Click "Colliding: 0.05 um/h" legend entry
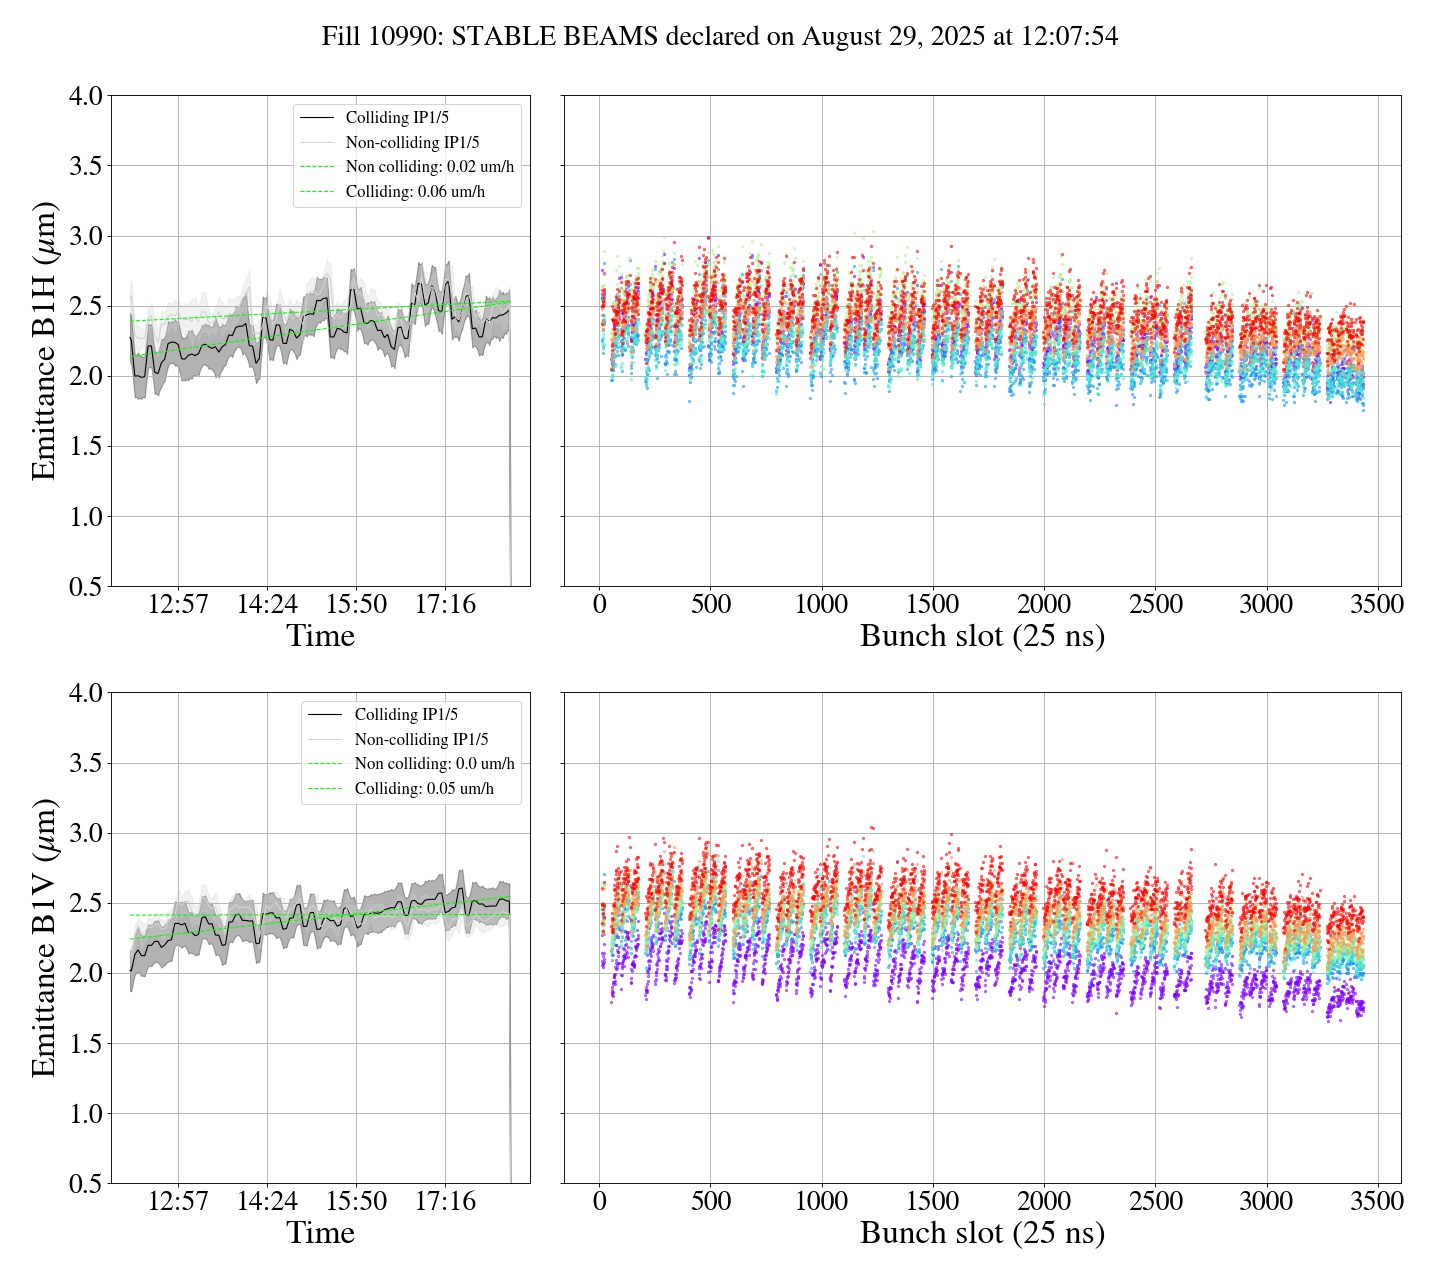 [x=424, y=789]
